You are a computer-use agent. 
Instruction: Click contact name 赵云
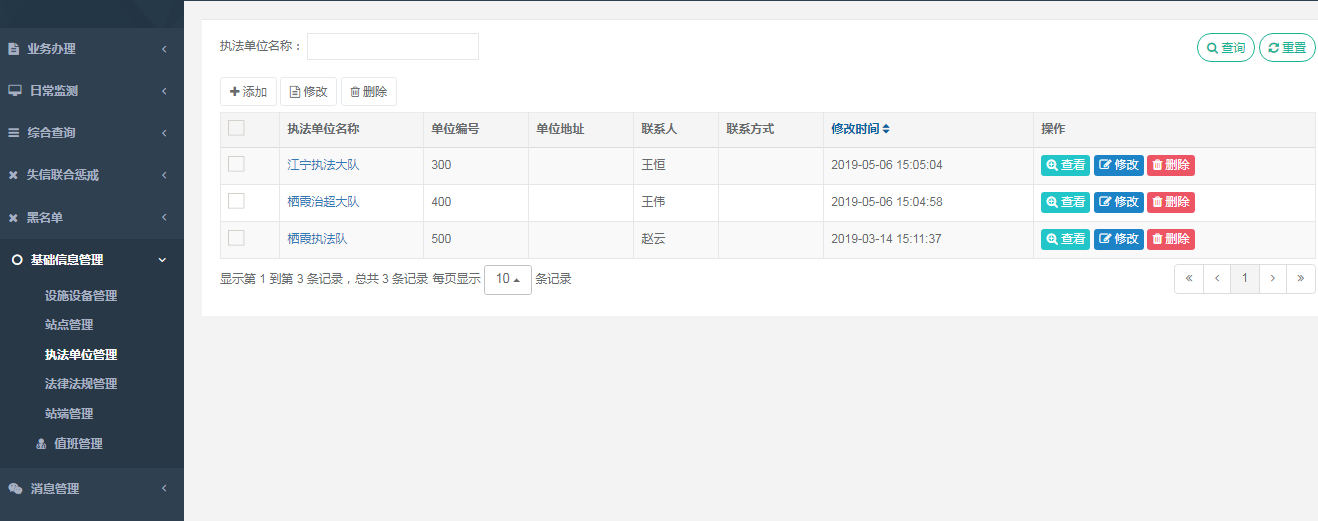653,239
